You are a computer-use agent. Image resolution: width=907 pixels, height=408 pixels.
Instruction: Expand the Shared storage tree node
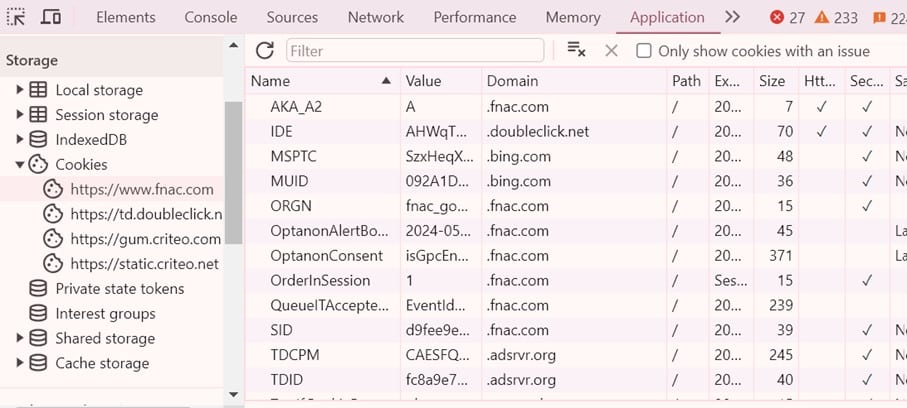[20, 338]
